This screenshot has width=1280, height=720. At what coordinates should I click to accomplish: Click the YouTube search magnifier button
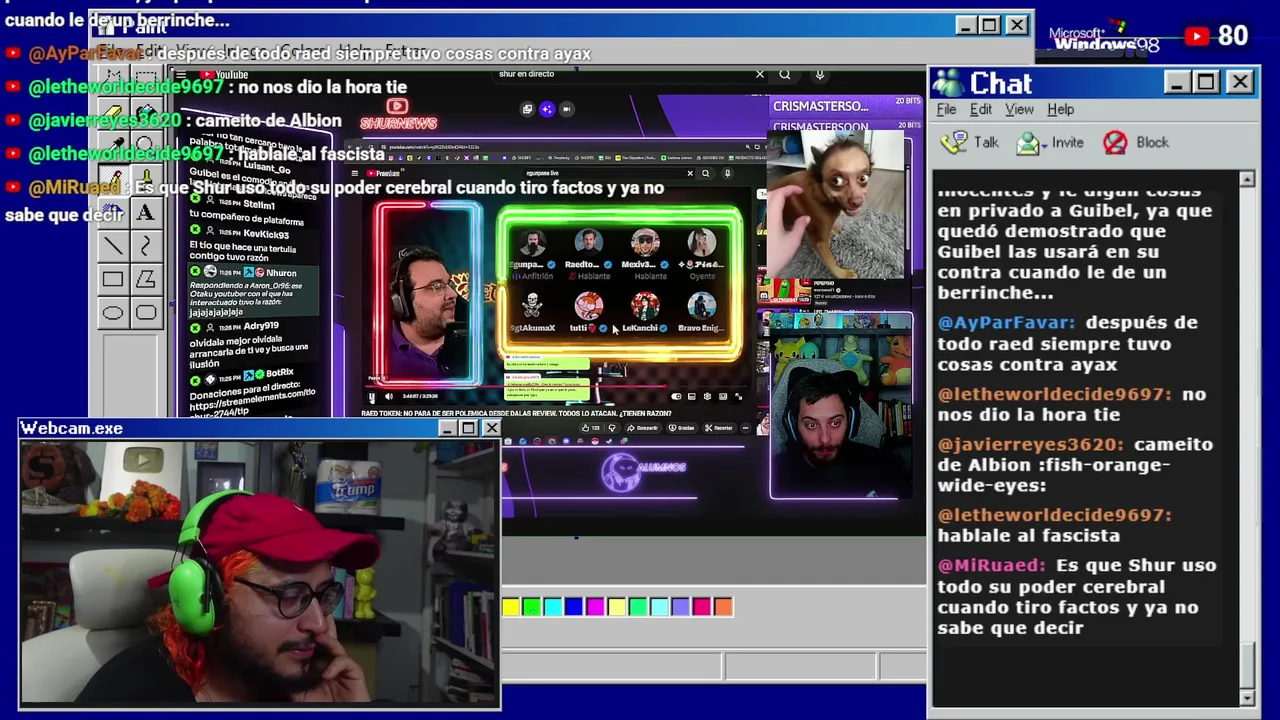pos(785,74)
